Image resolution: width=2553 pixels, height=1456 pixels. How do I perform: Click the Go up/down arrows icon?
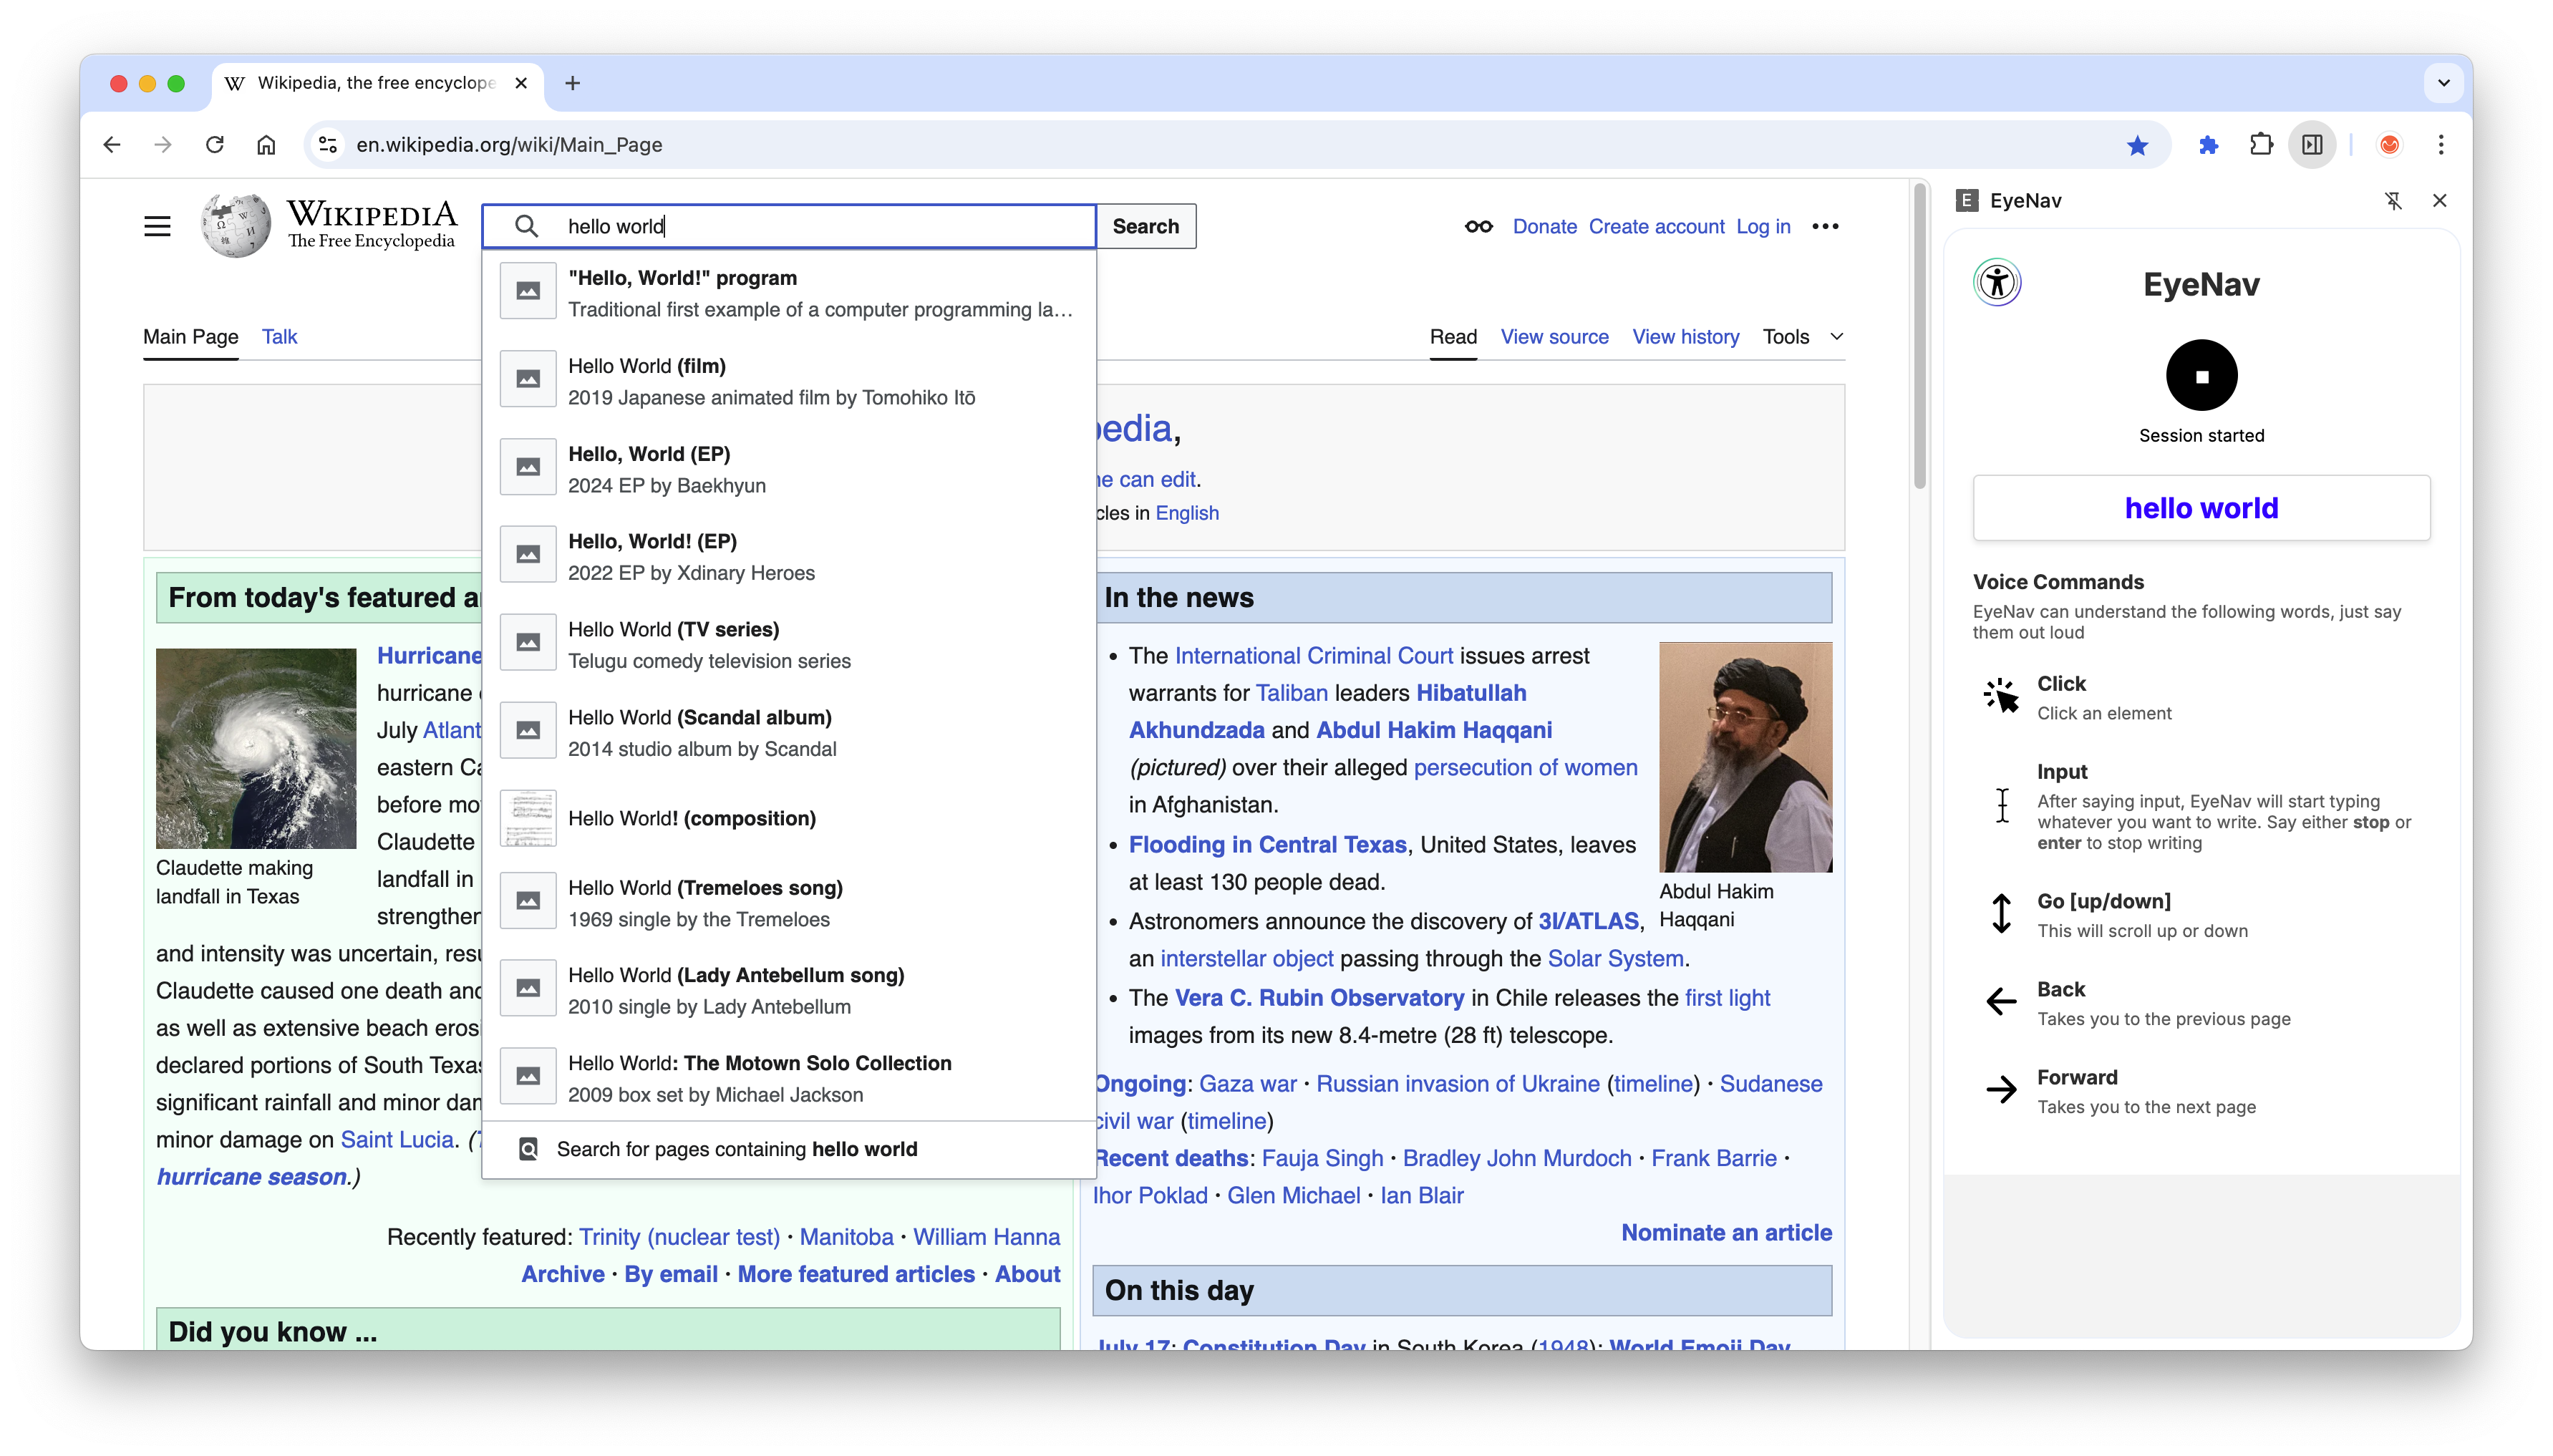coord(2001,914)
